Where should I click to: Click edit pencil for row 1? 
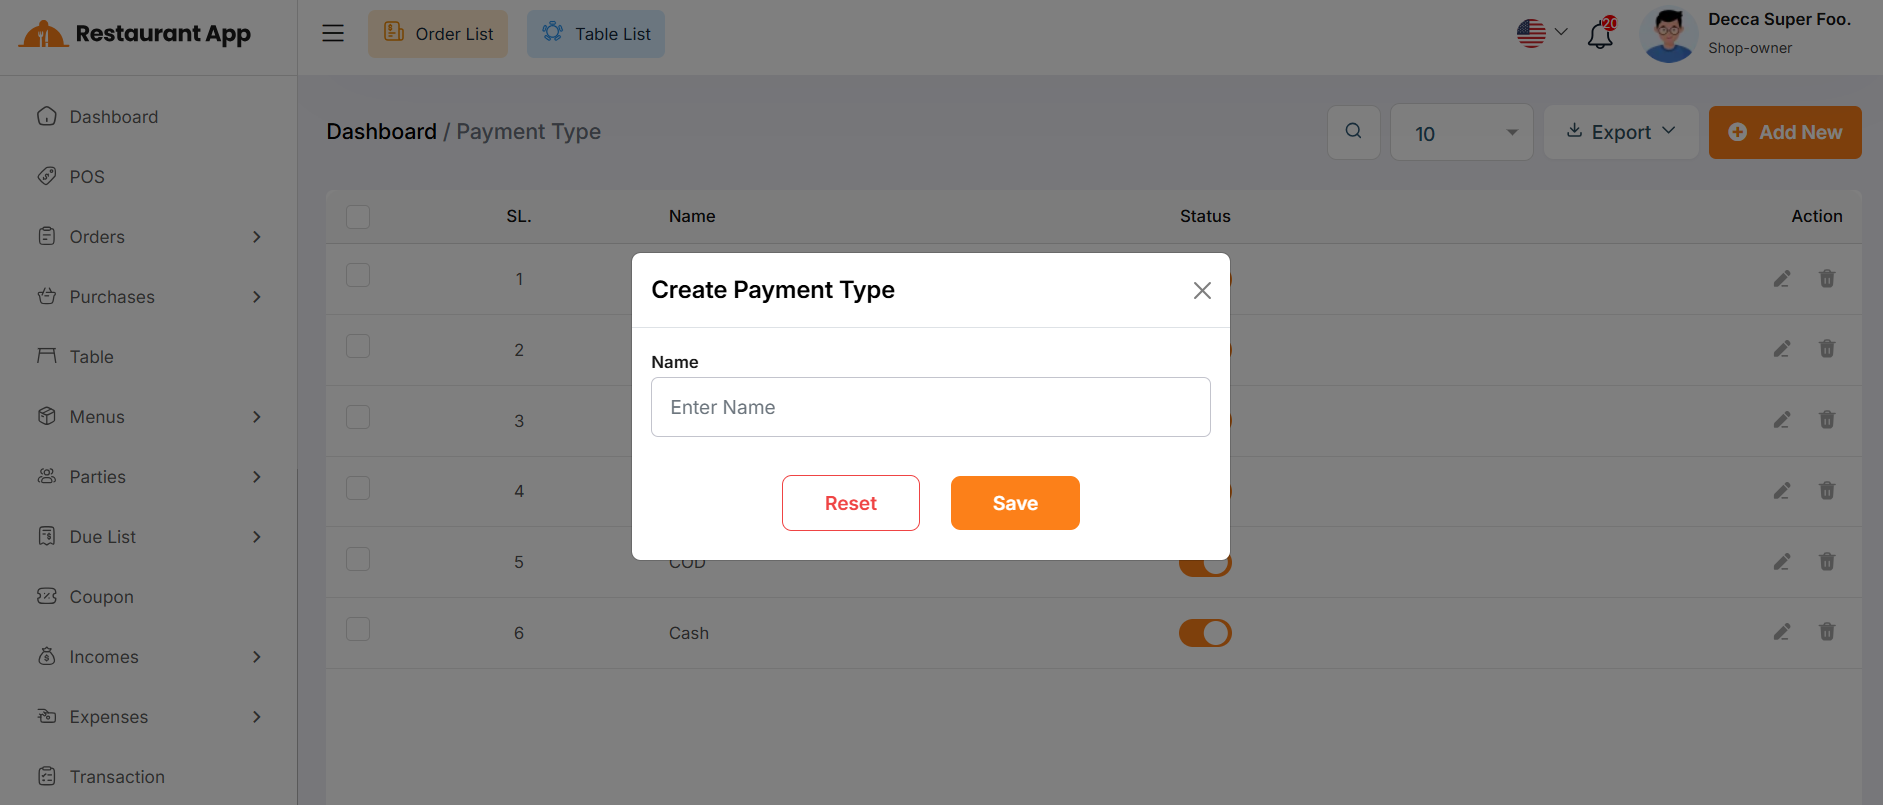click(x=1781, y=279)
